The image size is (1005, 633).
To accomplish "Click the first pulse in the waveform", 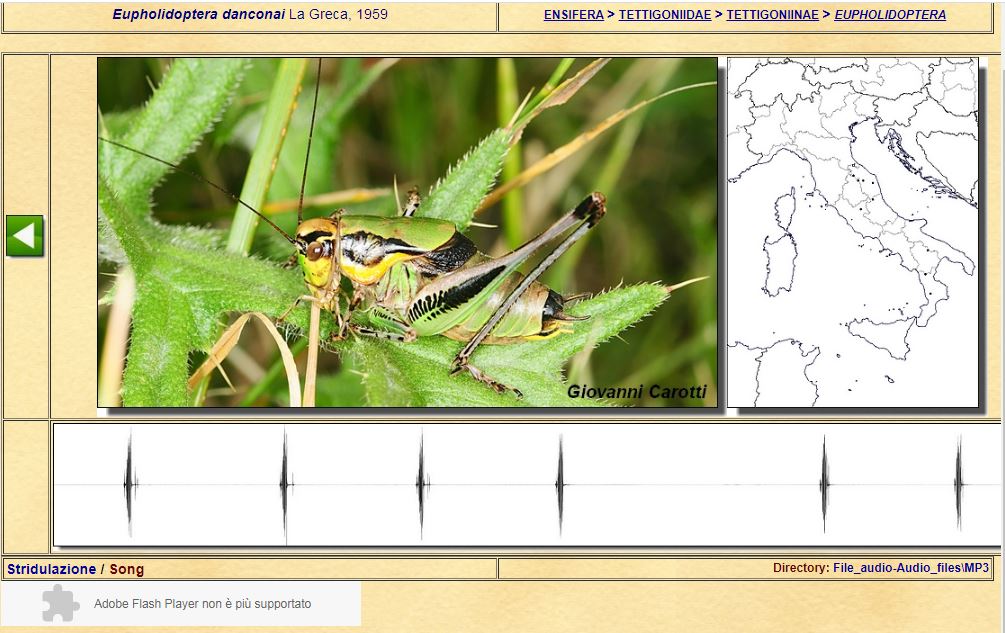I will [128, 484].
